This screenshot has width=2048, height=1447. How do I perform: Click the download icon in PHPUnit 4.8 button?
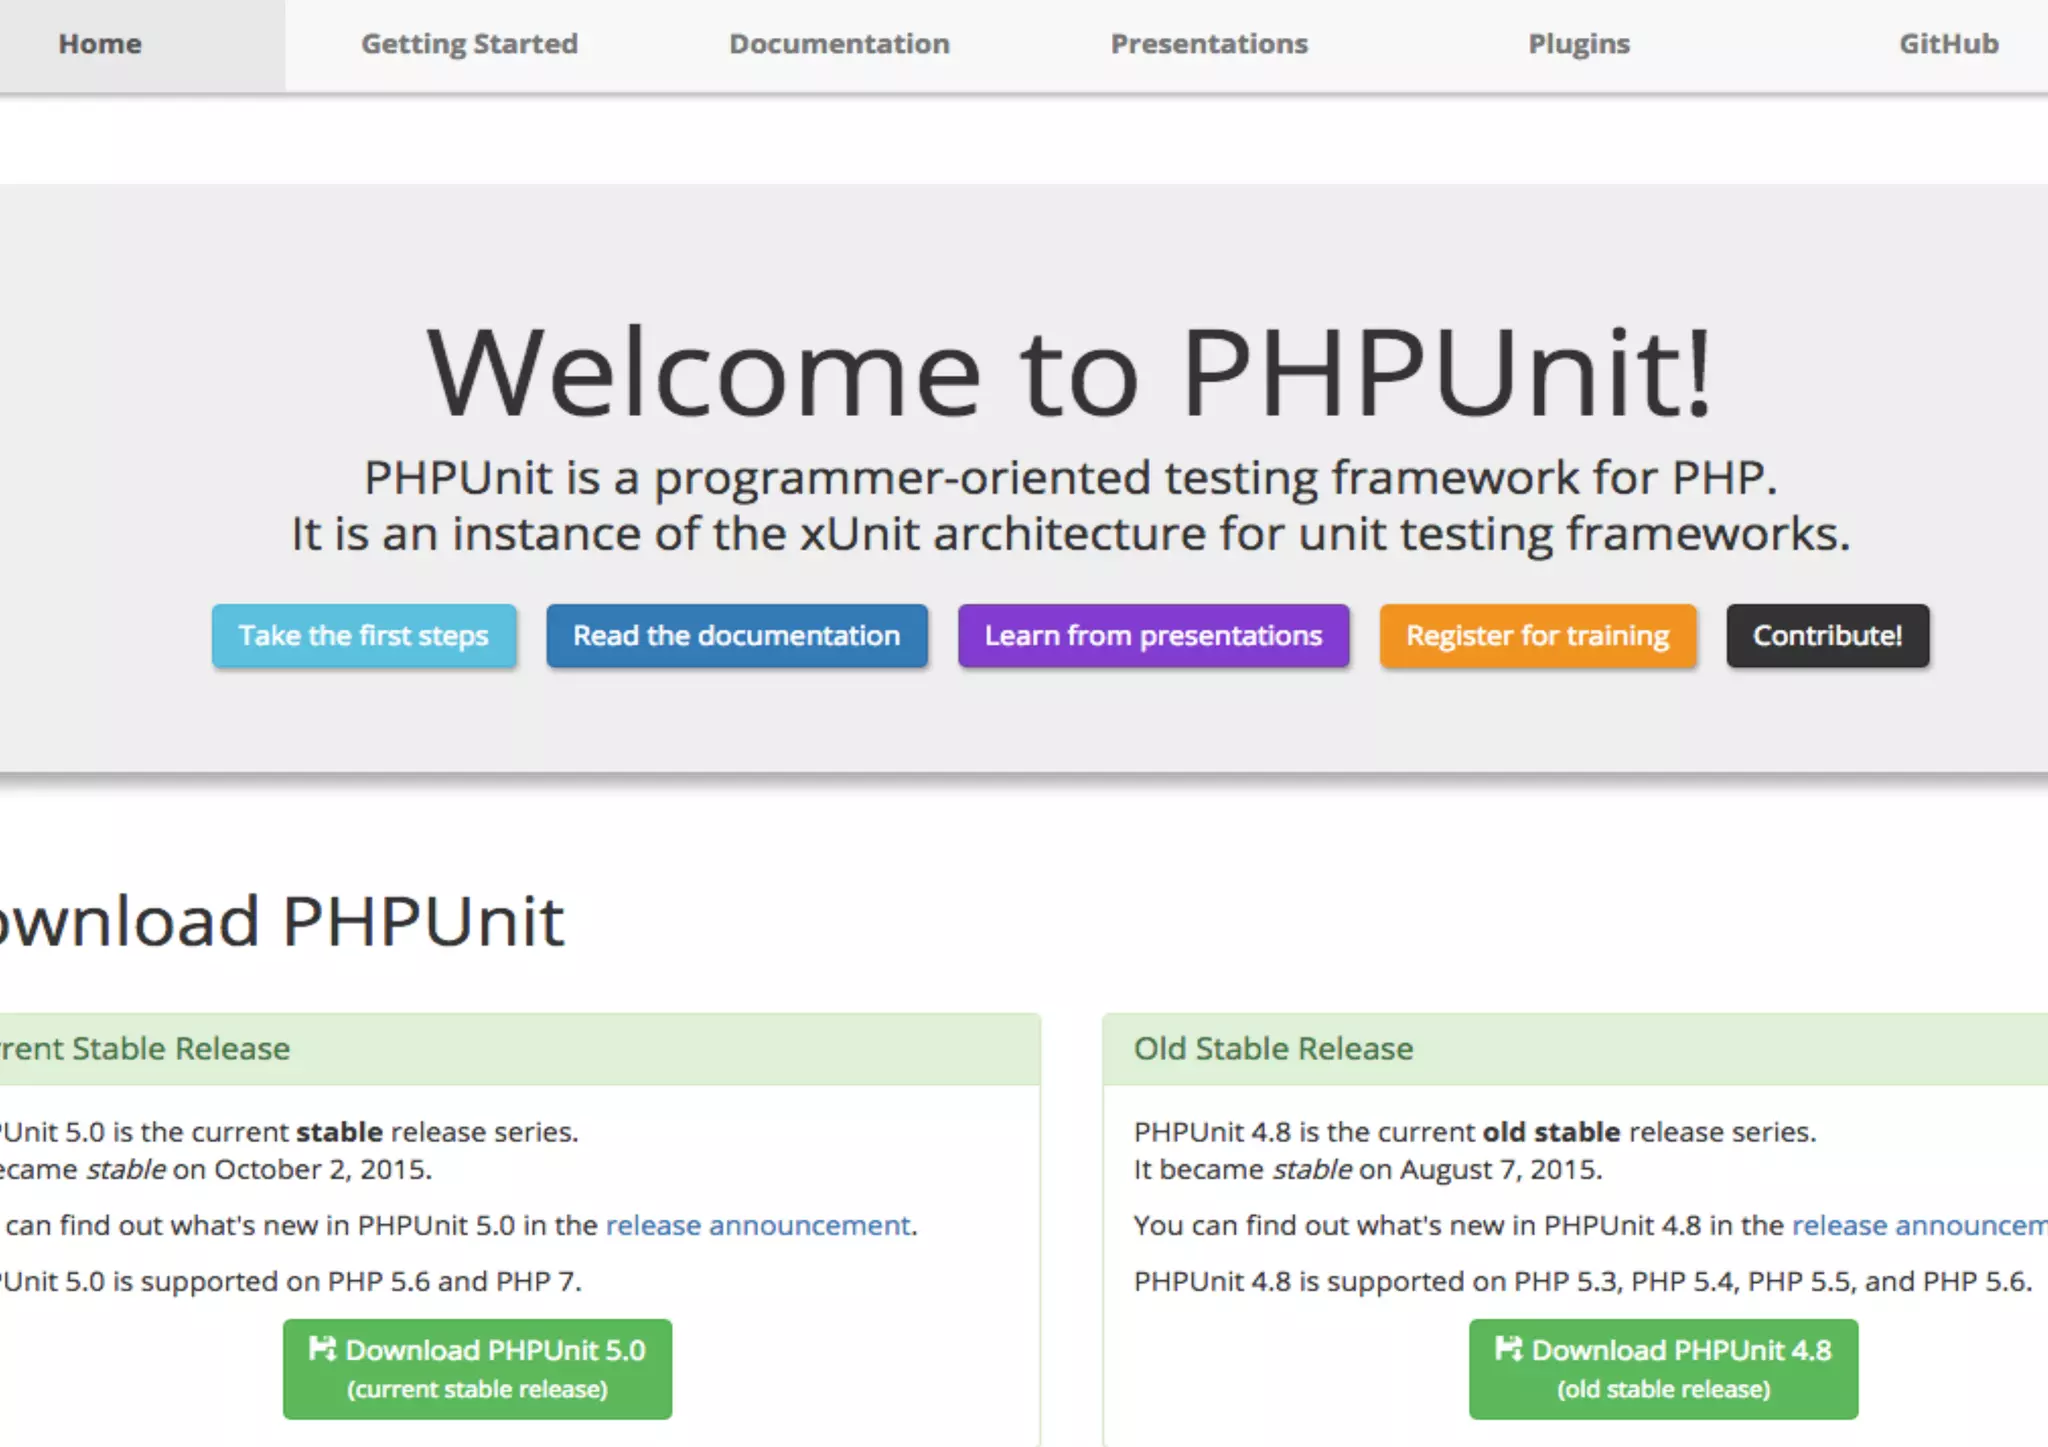1508,1349
